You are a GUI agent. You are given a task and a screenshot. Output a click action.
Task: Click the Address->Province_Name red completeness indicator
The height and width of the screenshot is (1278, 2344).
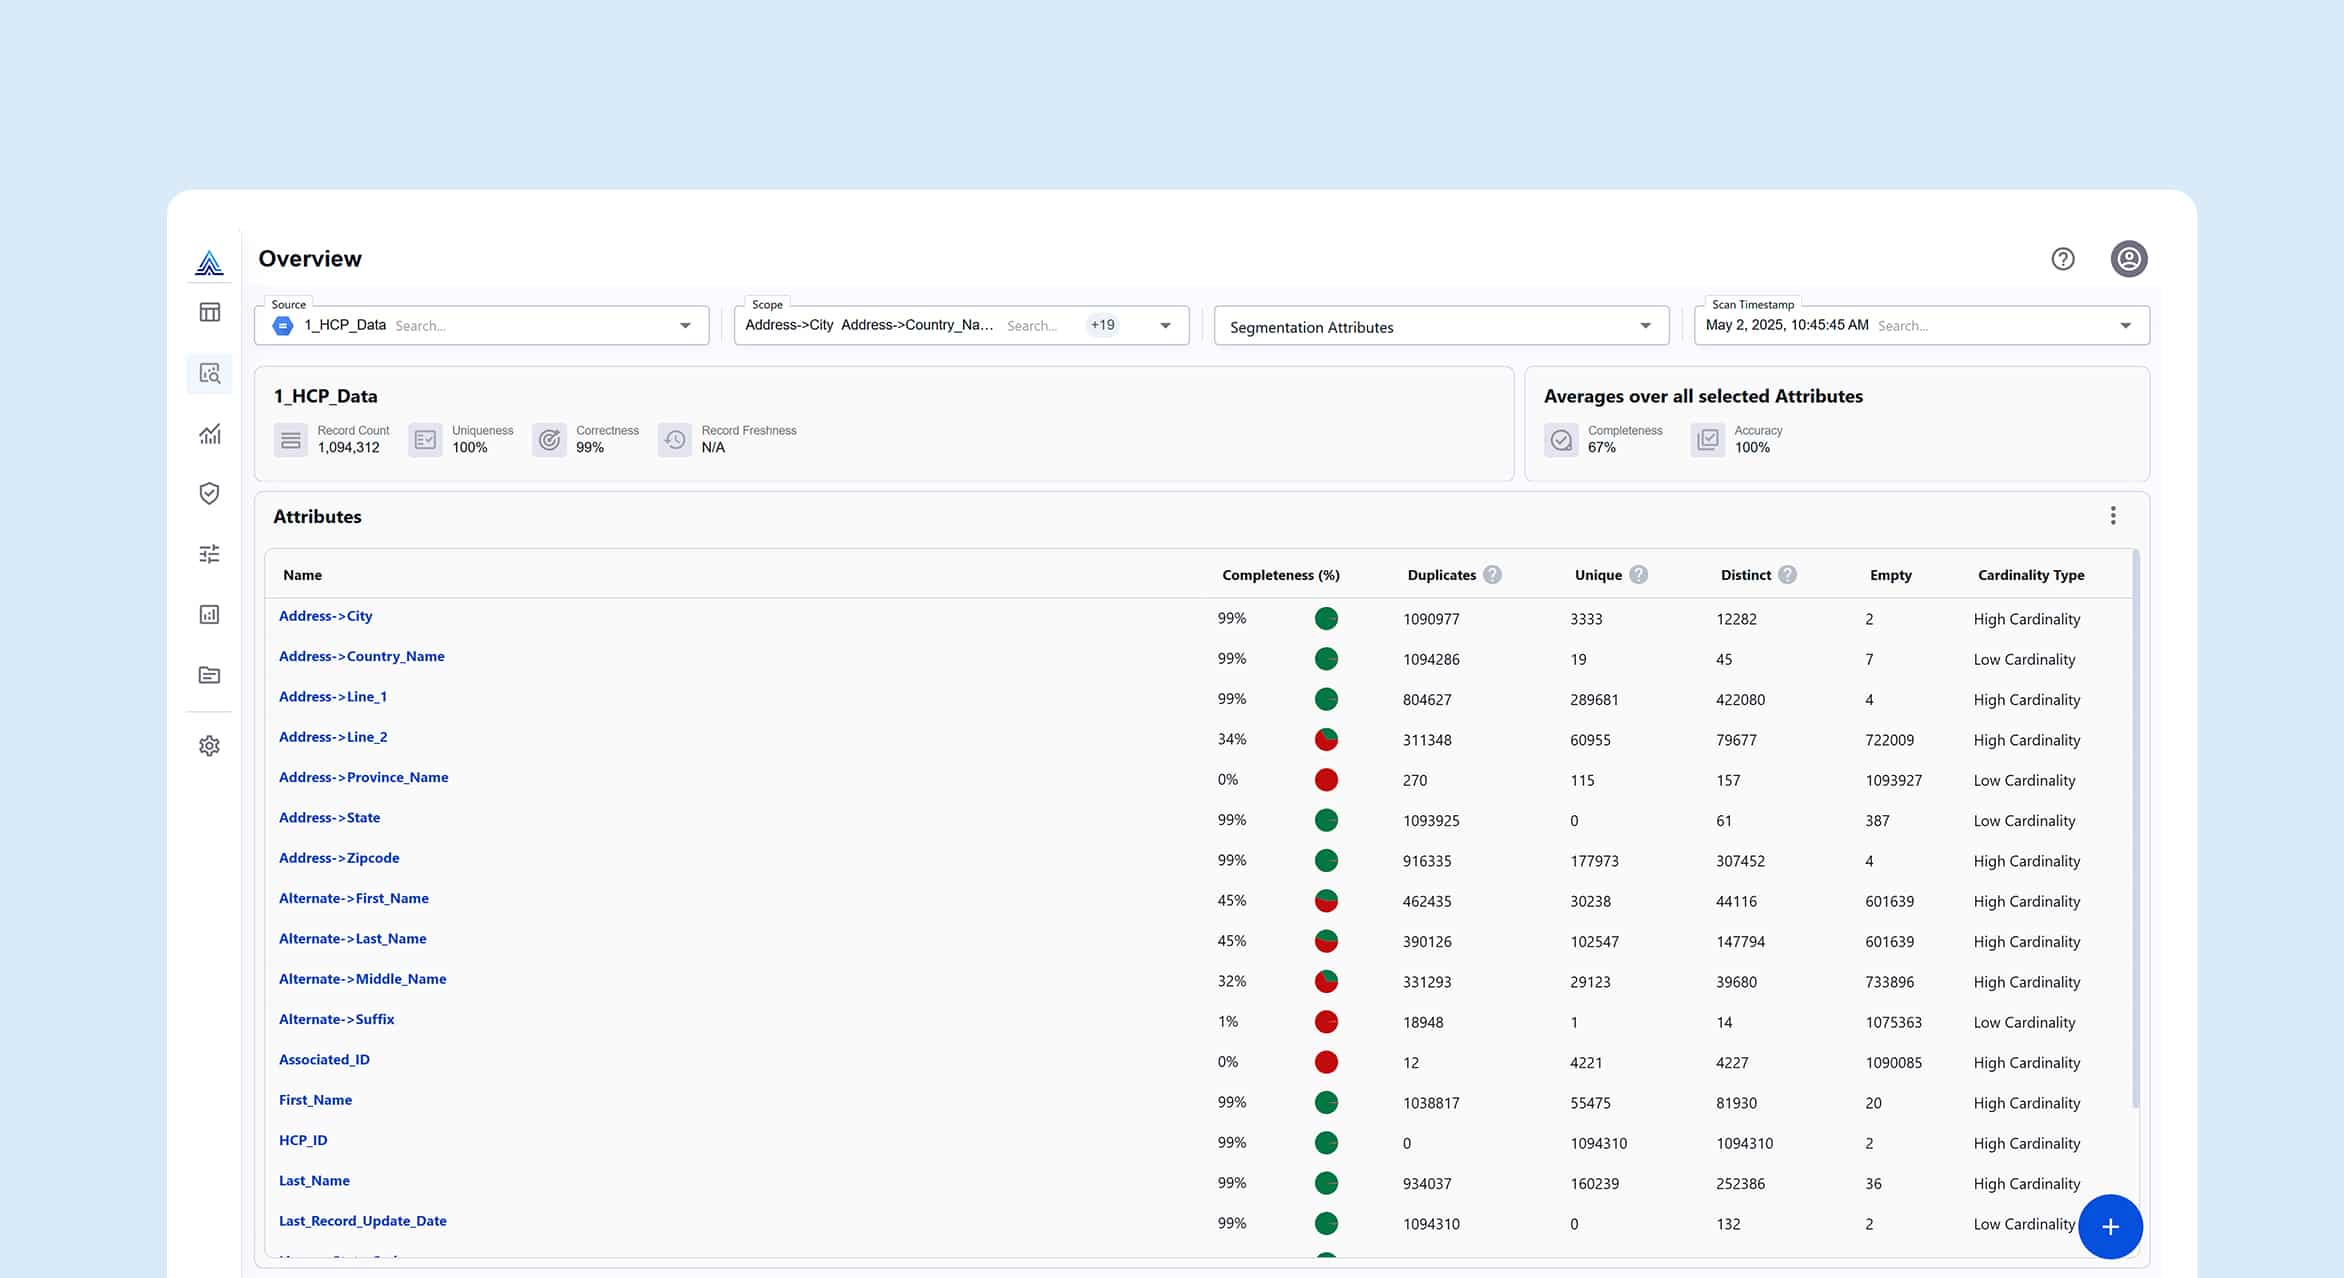(1326, 780)
